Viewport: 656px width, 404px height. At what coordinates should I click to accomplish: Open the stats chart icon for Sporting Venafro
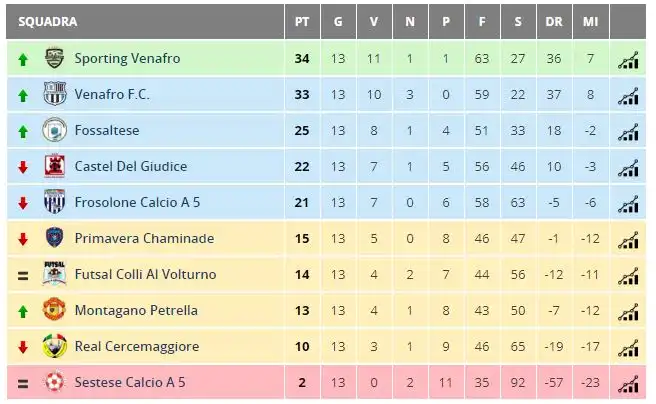click(628, 60)
